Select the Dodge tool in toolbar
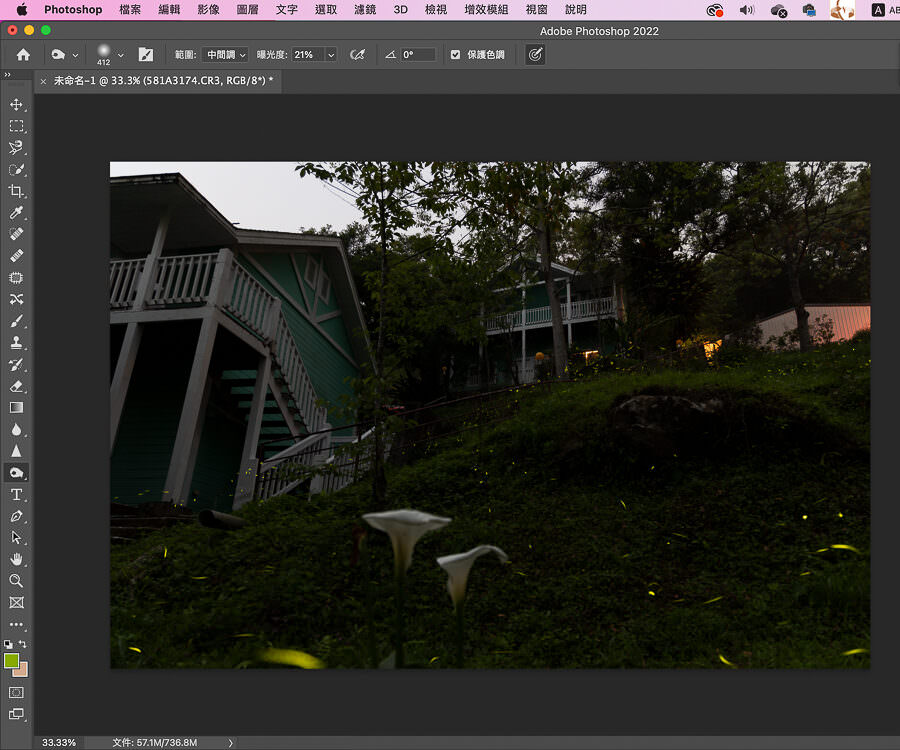 pyautogui.click(x=16, y=473)
